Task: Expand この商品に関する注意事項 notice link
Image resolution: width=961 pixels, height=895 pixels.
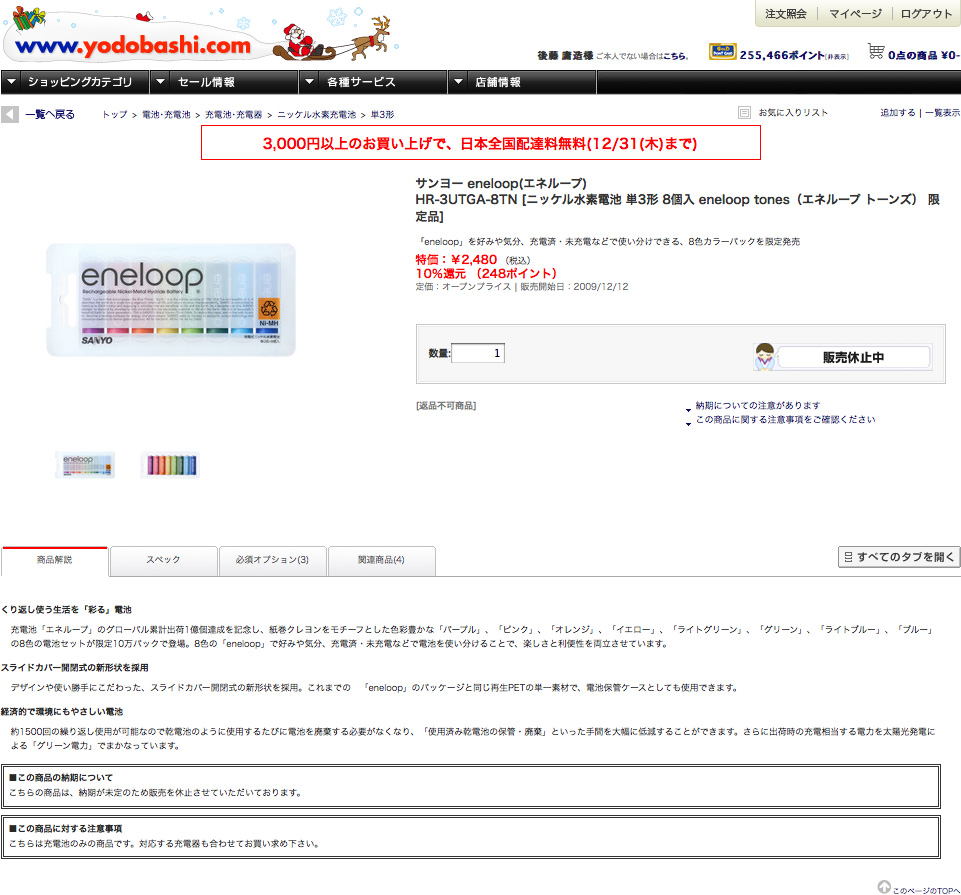Action: coord(785,419)
